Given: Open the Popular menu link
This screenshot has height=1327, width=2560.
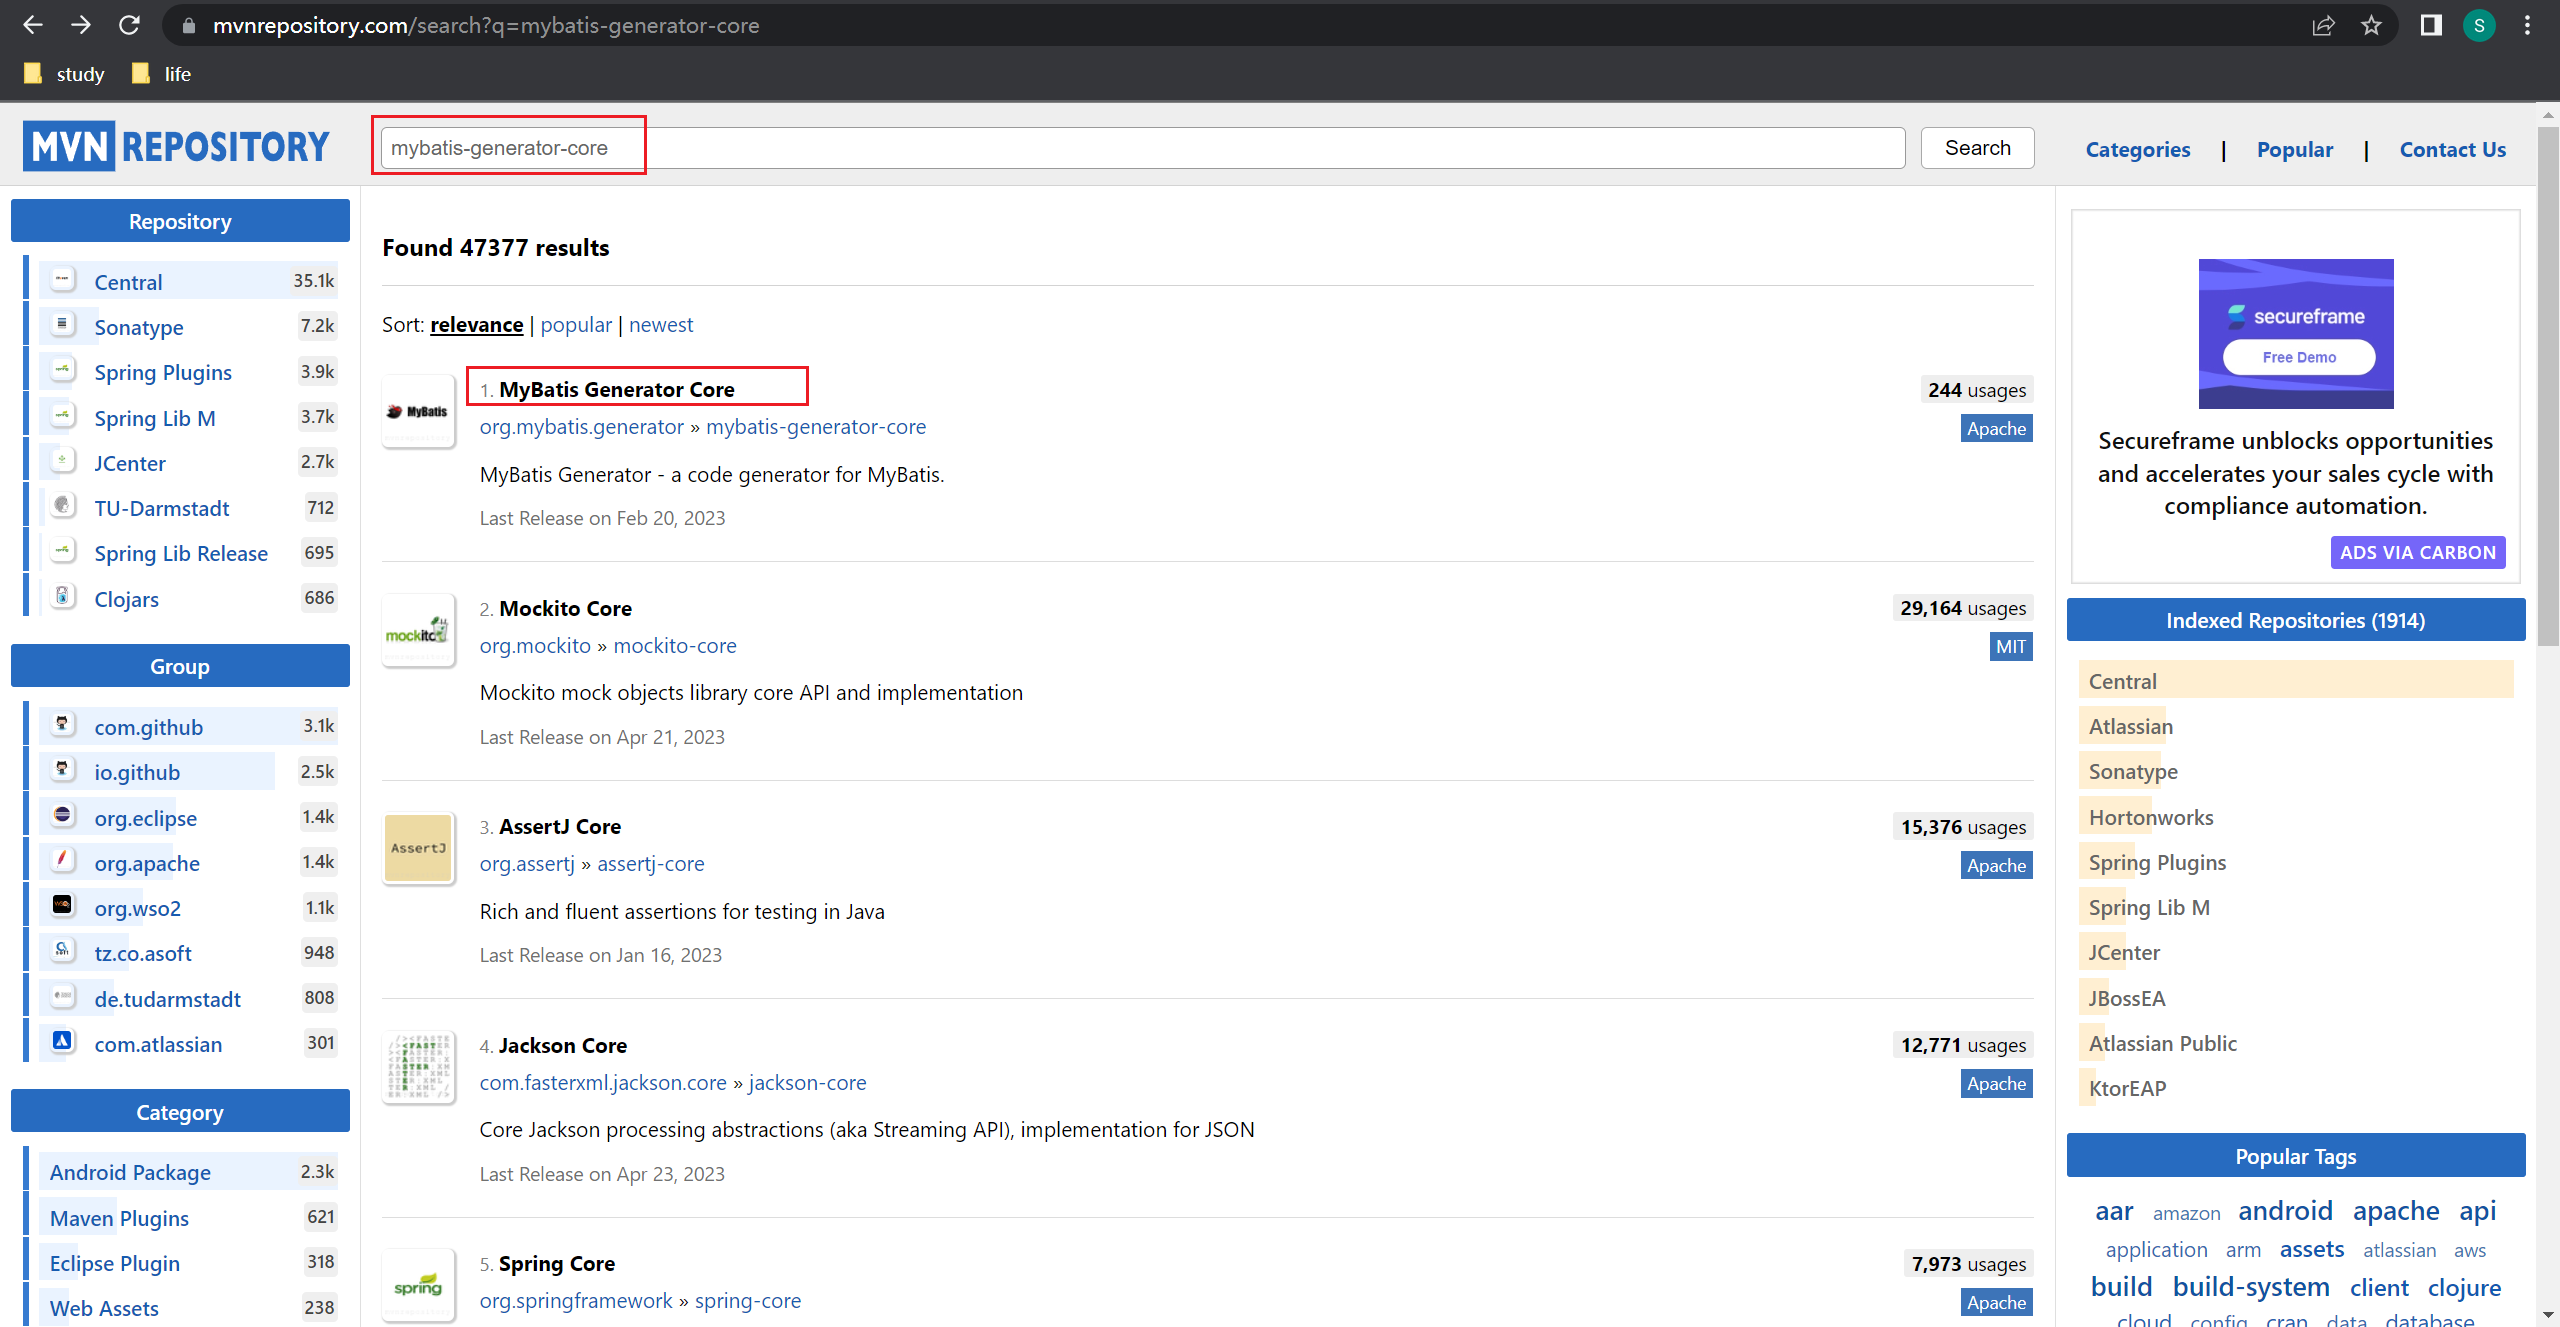Looking at the screenshot, I should coord(2294,150).
